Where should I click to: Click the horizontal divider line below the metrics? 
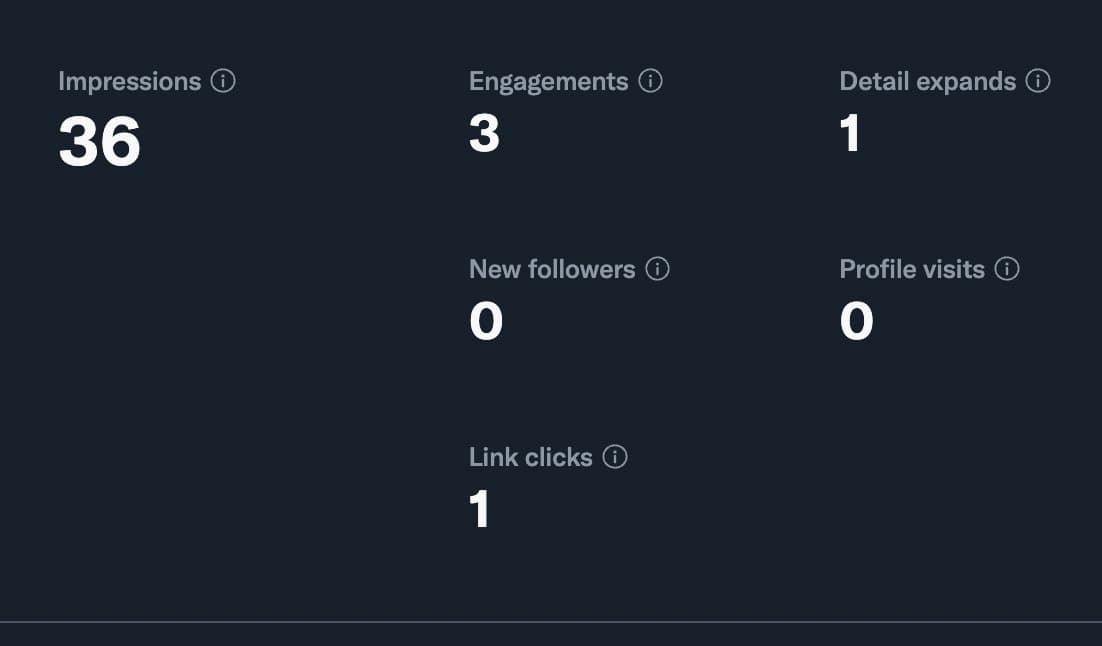[x=551, y=622]
